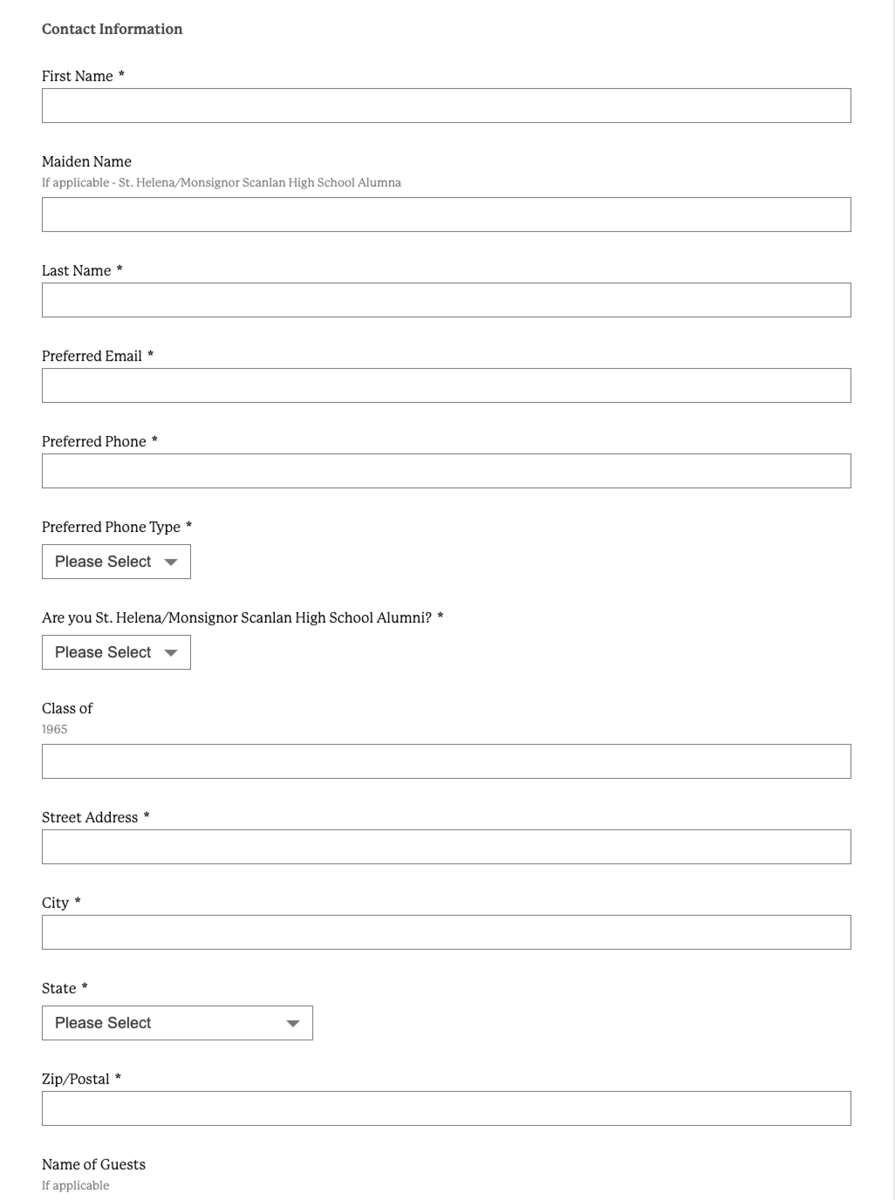Select the Maiden Name input box
This screenshot has width=895, height=1200.
(446, 213)
